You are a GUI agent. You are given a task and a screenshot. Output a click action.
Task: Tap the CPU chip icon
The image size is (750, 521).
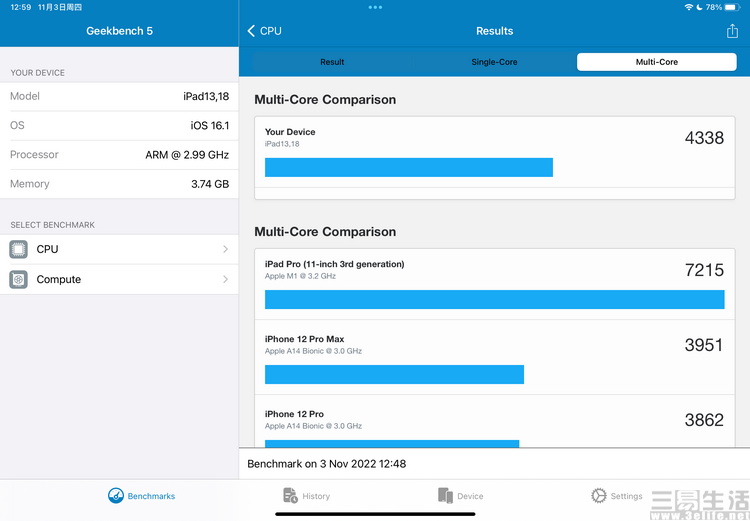pyautogui.click(x=18, y=249)
